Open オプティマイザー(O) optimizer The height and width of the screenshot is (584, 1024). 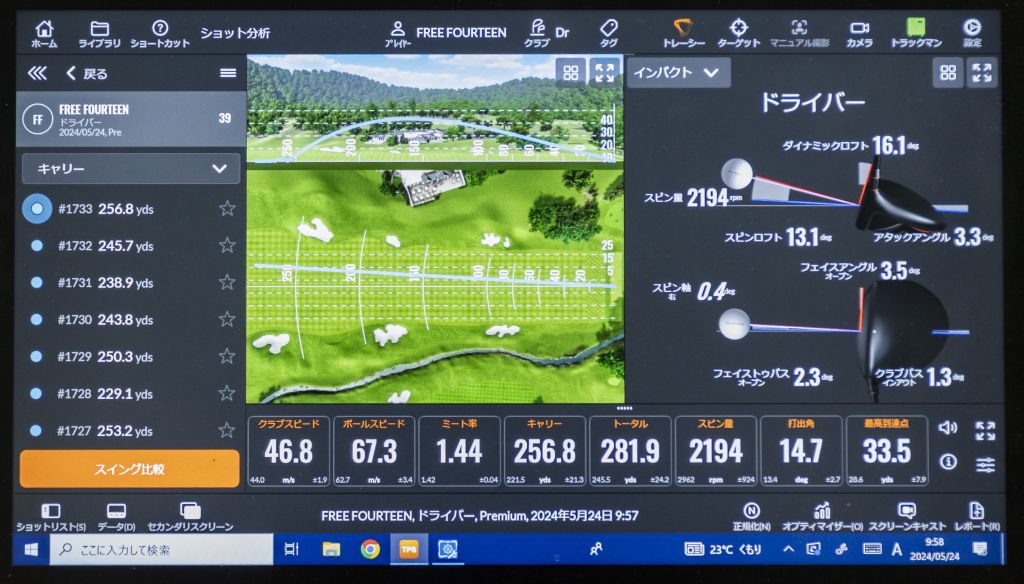[822, 517]
